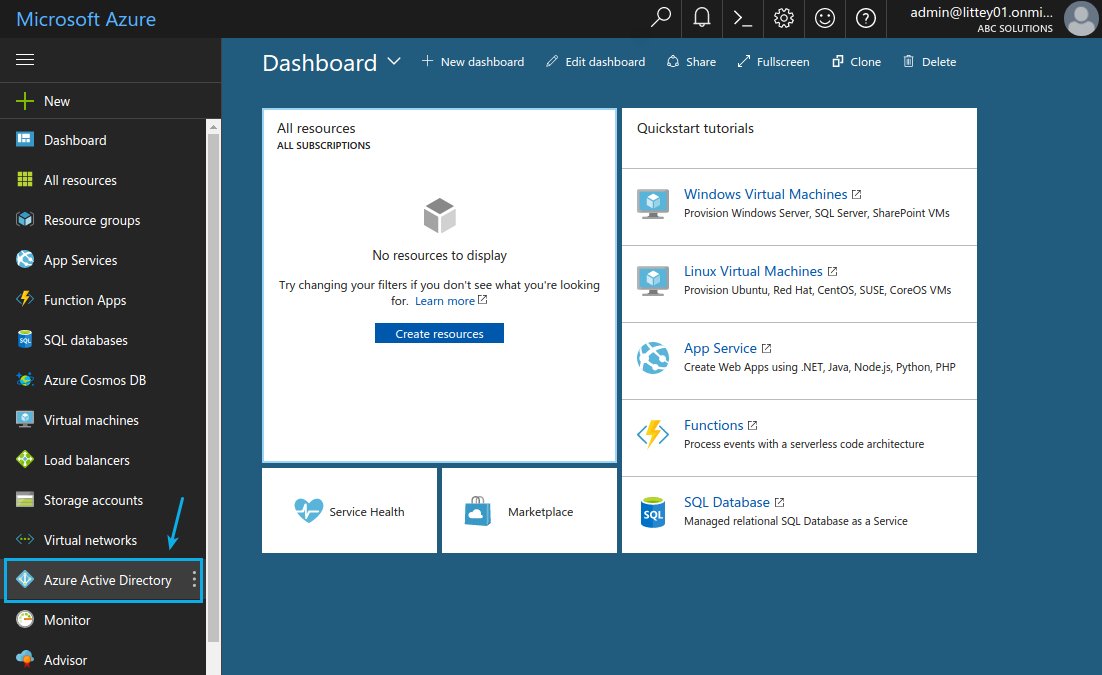Click the Marketplace shopping bag icon
The height and width of the screenshot is (675, 1102).
coord(478,511)
